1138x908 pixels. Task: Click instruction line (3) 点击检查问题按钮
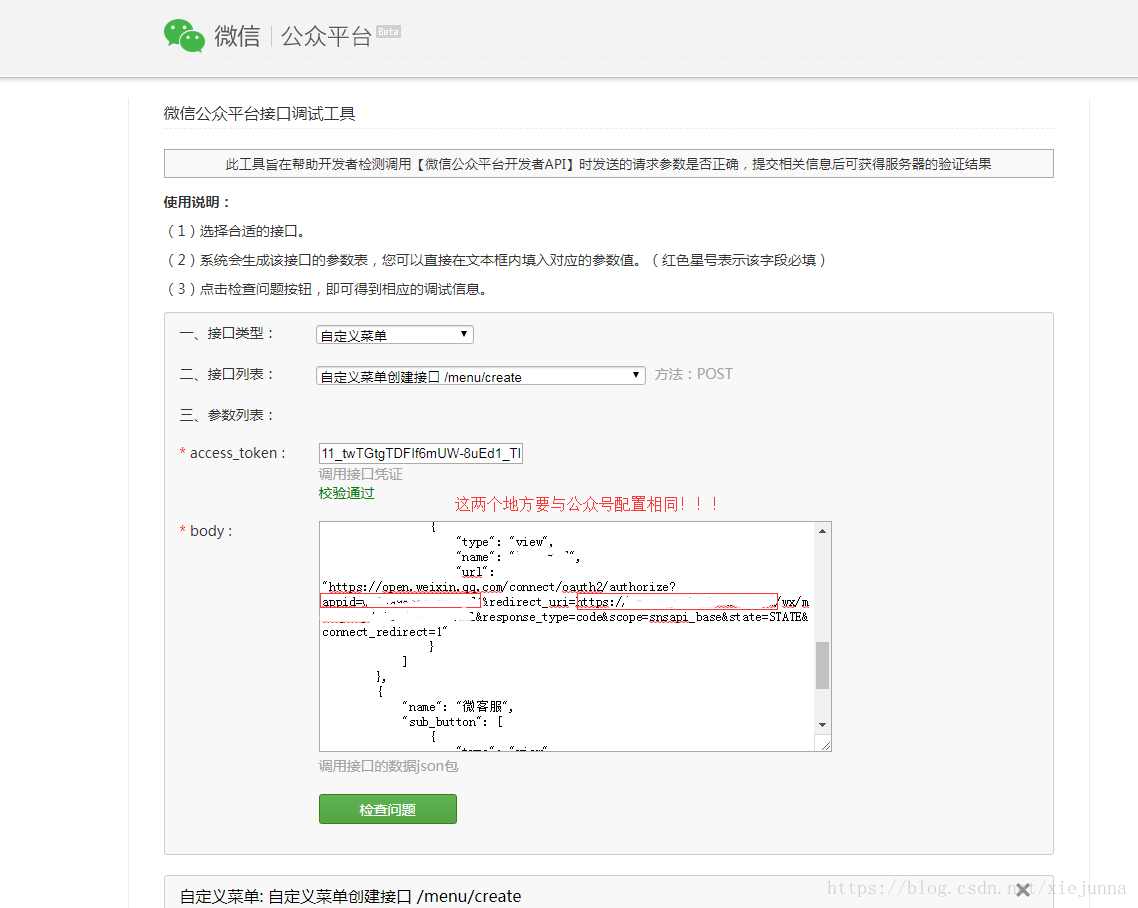click(327, 289)
